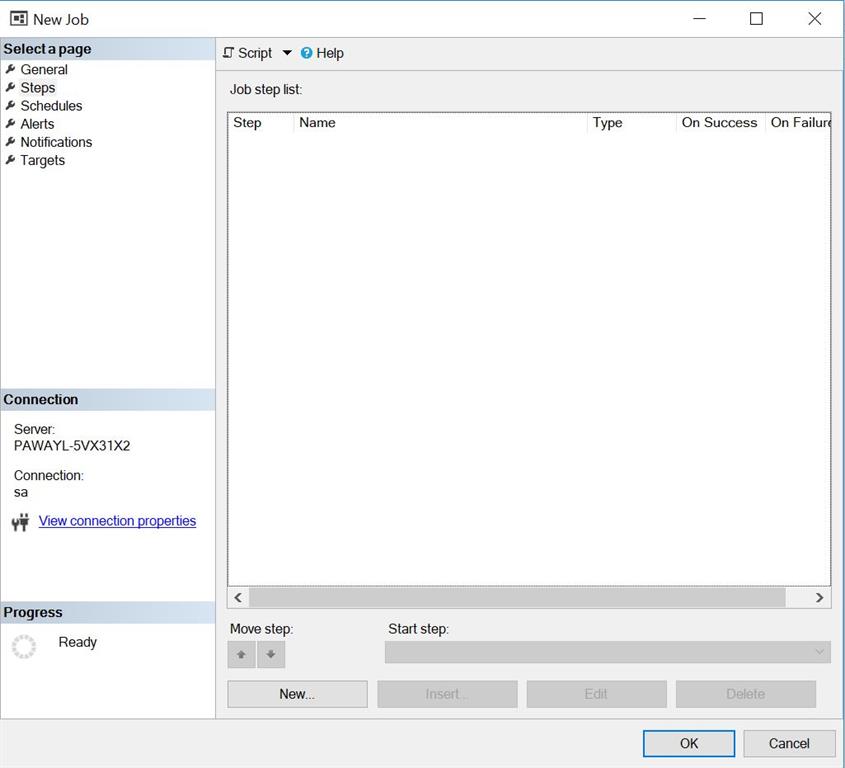845x768 pixels.
Task: Click the New Job window title icon
Action: tap(19, 19)
